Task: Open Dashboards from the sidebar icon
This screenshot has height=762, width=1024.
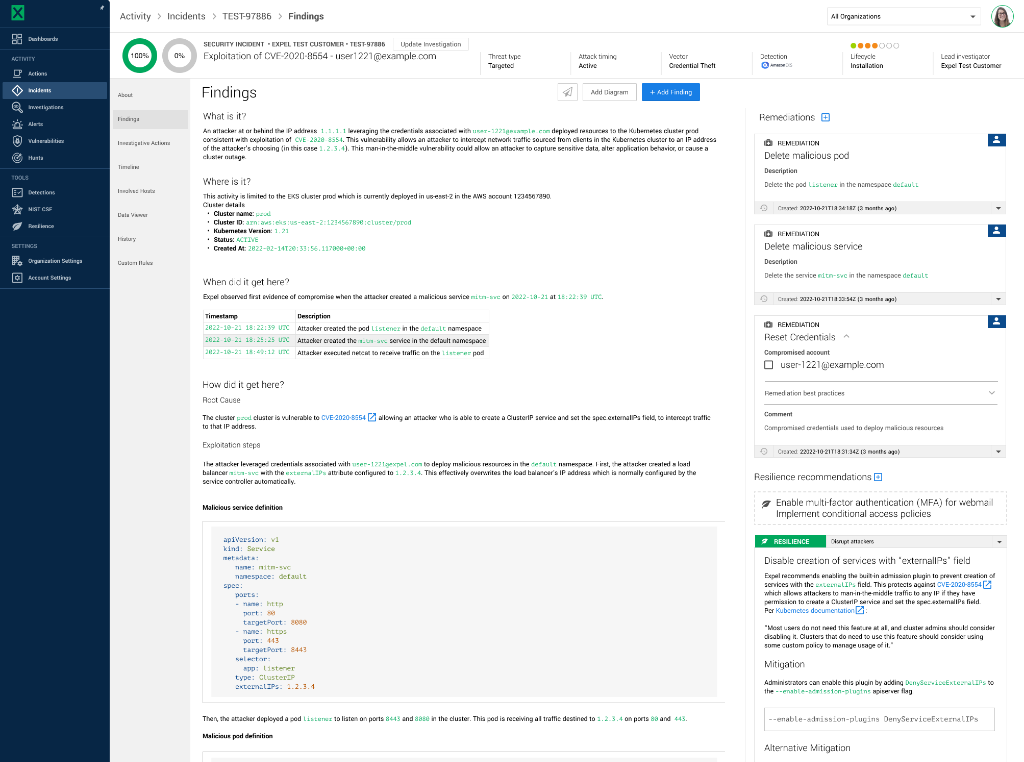Action: 17,39
